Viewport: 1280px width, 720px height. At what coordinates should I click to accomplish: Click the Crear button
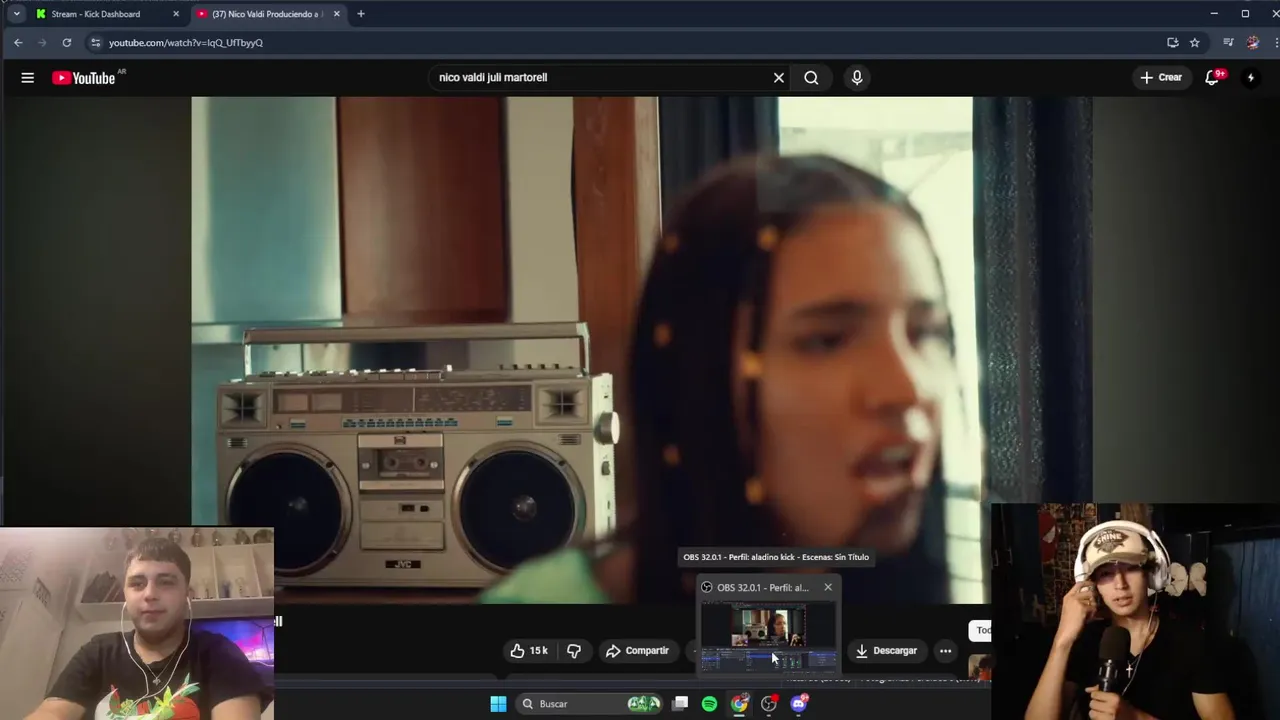[1161, 77]
